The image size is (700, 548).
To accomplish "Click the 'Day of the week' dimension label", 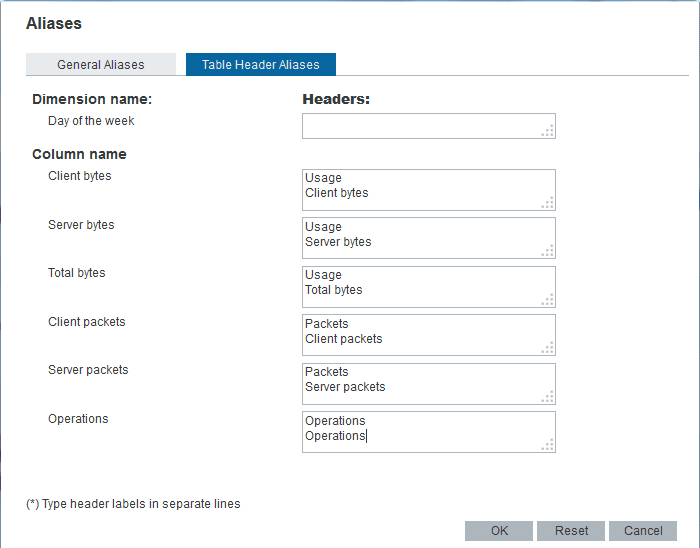I will pyautogui.click(x=91, y=121).
